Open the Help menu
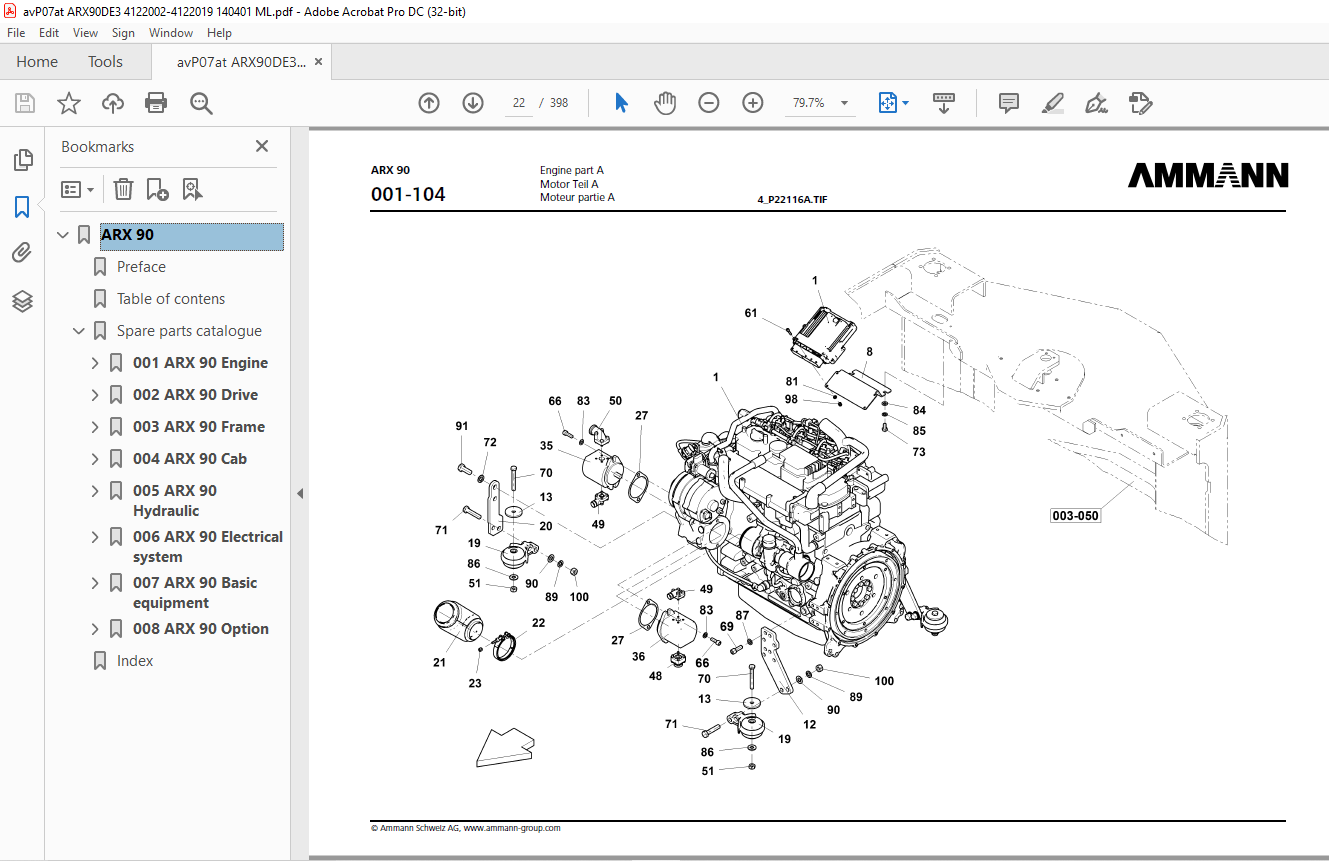Viewport: 1329px width, 861px height. point(219,33)
